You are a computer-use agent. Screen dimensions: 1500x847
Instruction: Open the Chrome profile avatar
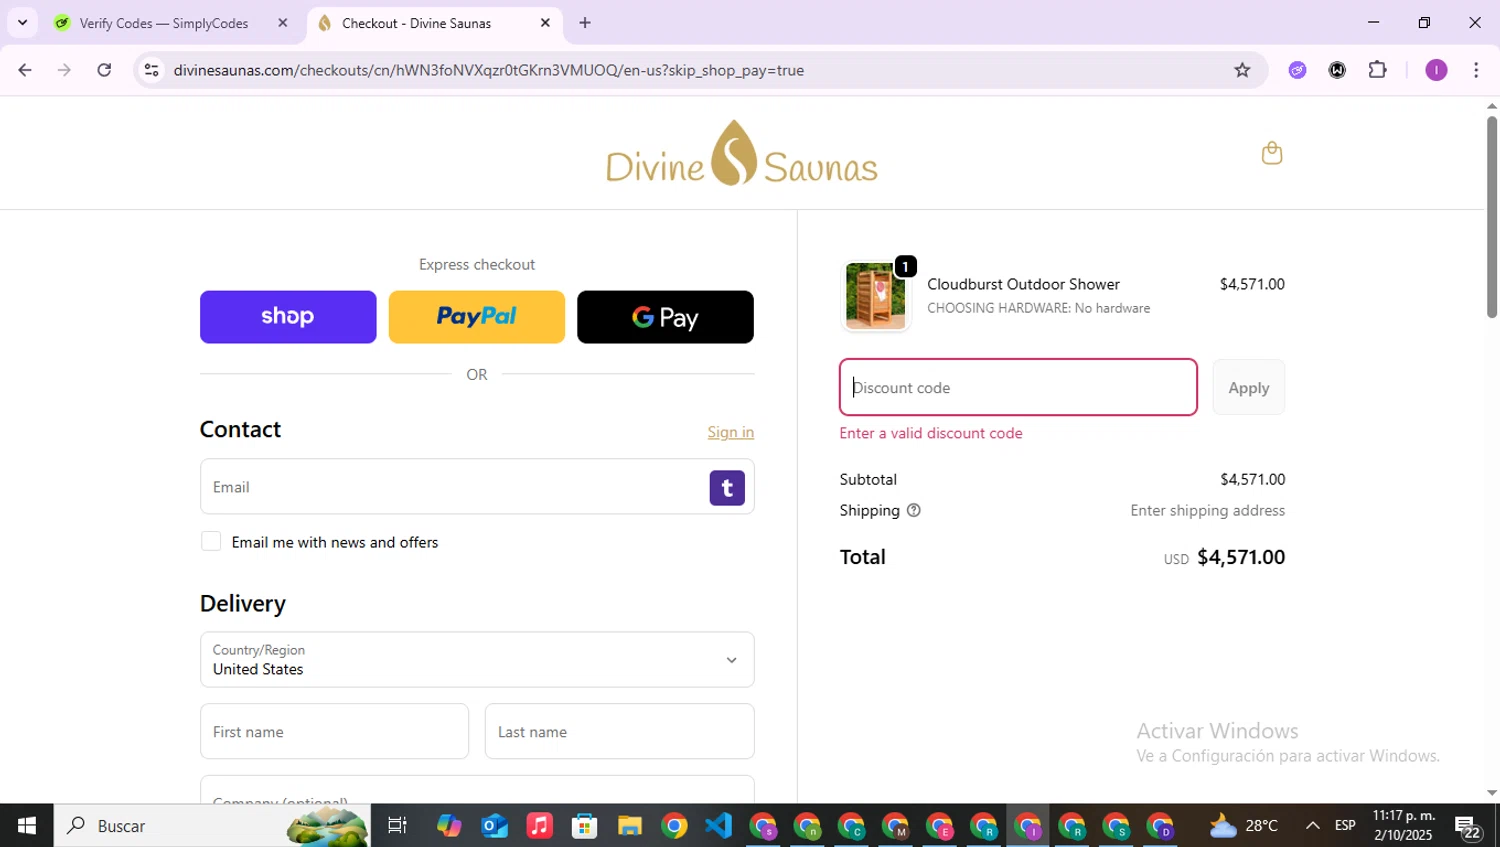(1436, 70)
